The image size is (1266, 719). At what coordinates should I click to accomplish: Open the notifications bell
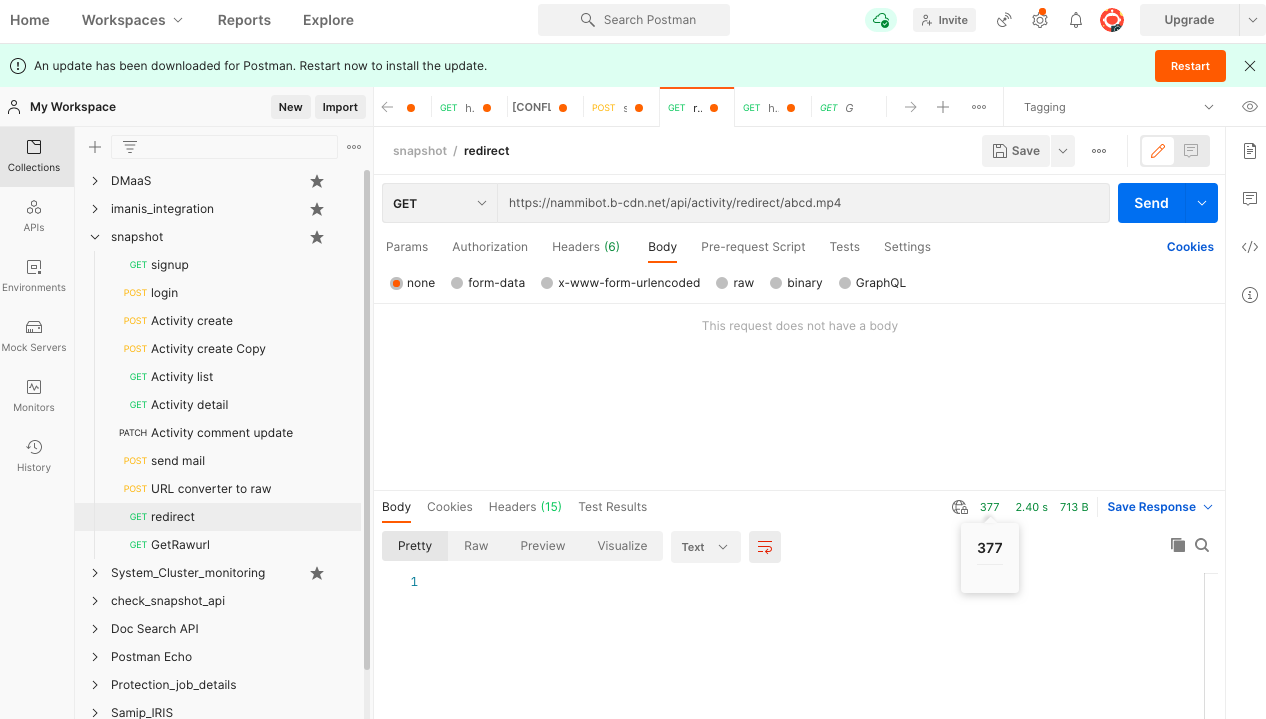point(1076,20)
